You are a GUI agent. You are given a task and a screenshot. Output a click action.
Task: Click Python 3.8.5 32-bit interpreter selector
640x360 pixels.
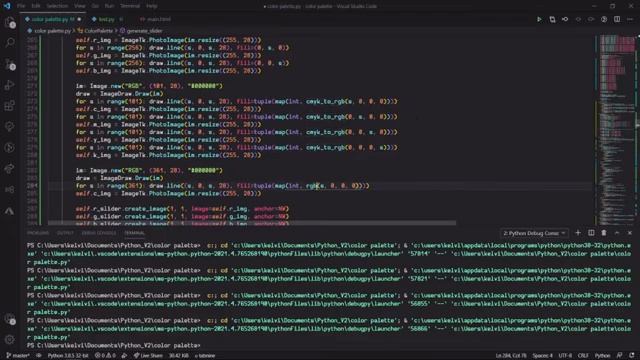pyautogui.click(x=67, y=356)
